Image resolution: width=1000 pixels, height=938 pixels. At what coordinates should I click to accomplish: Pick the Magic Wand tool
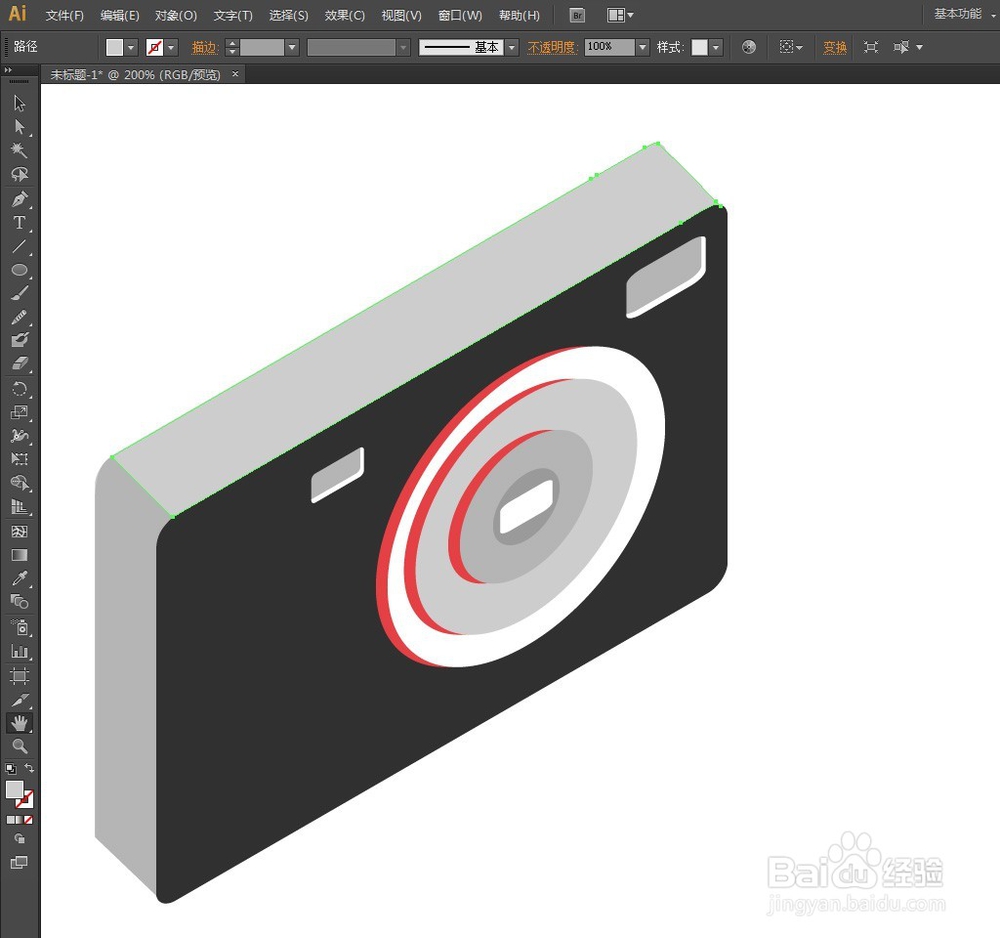pos(19,150)
